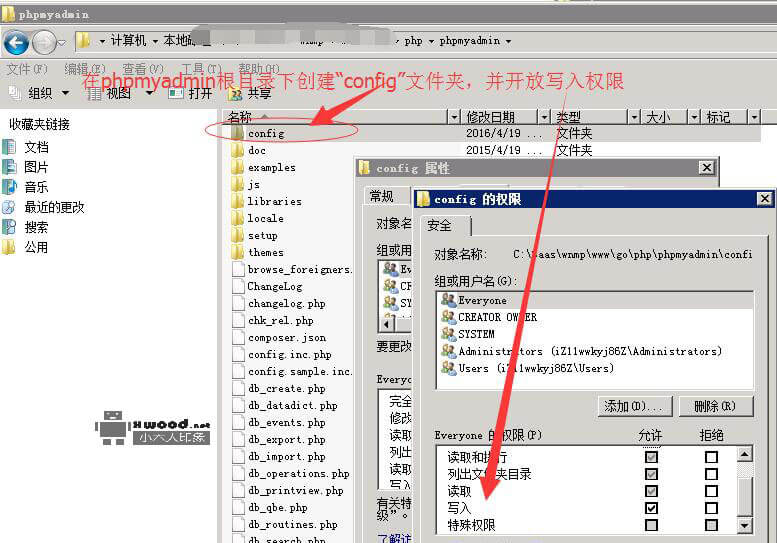This screenshot has height=543, width=777.
Task: Click the 删除 button
Action: click(716, 406)
